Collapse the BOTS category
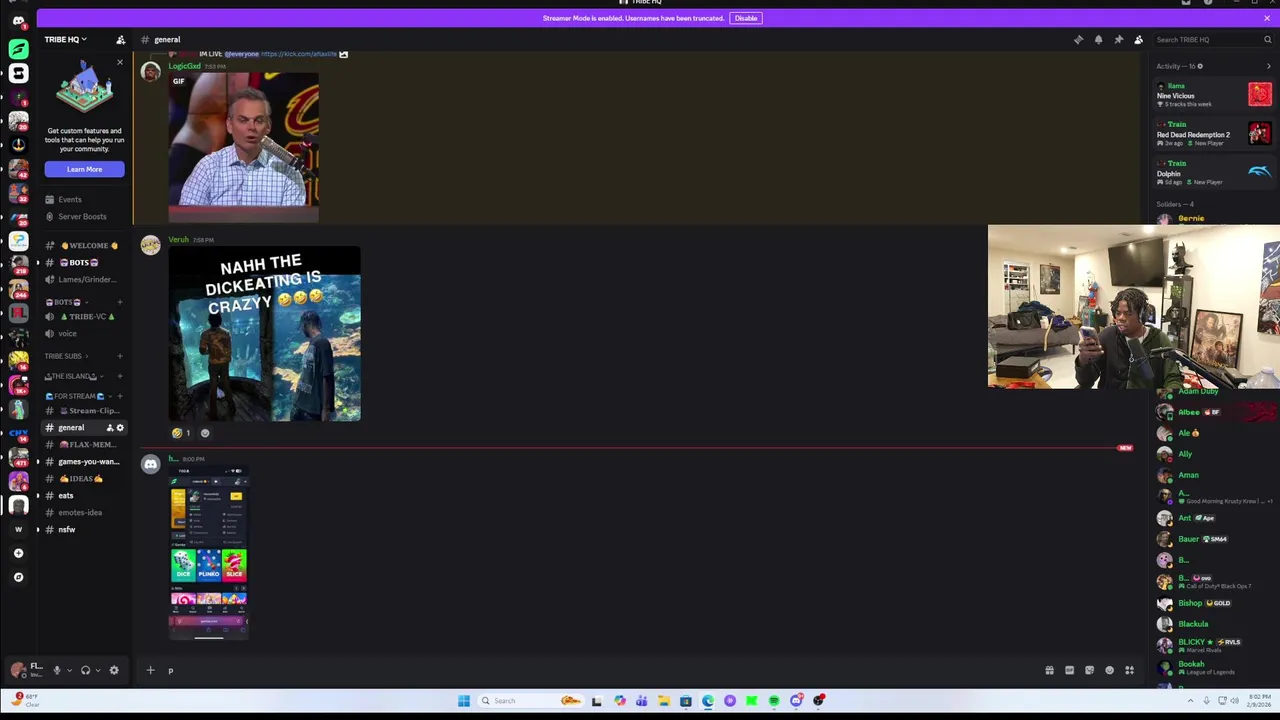1280x720 pixels. click(x=66, y=302)
